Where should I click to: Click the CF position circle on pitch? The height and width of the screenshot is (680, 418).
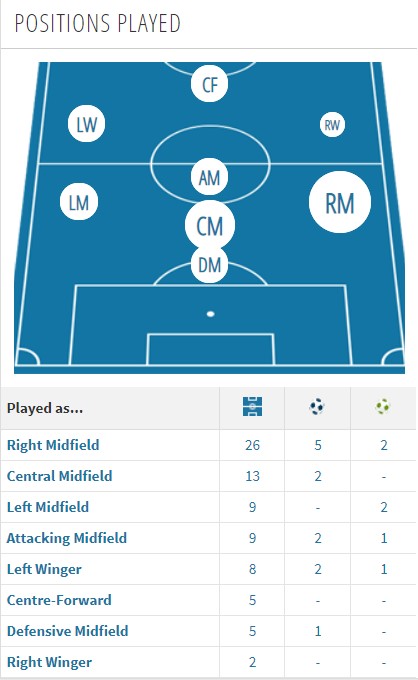209,84
